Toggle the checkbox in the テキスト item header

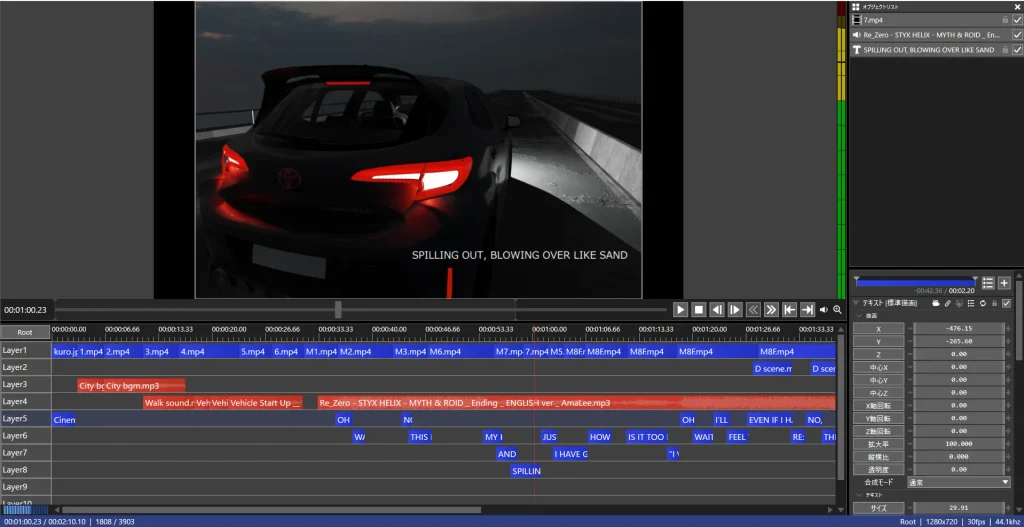[x=1006, y=303]
